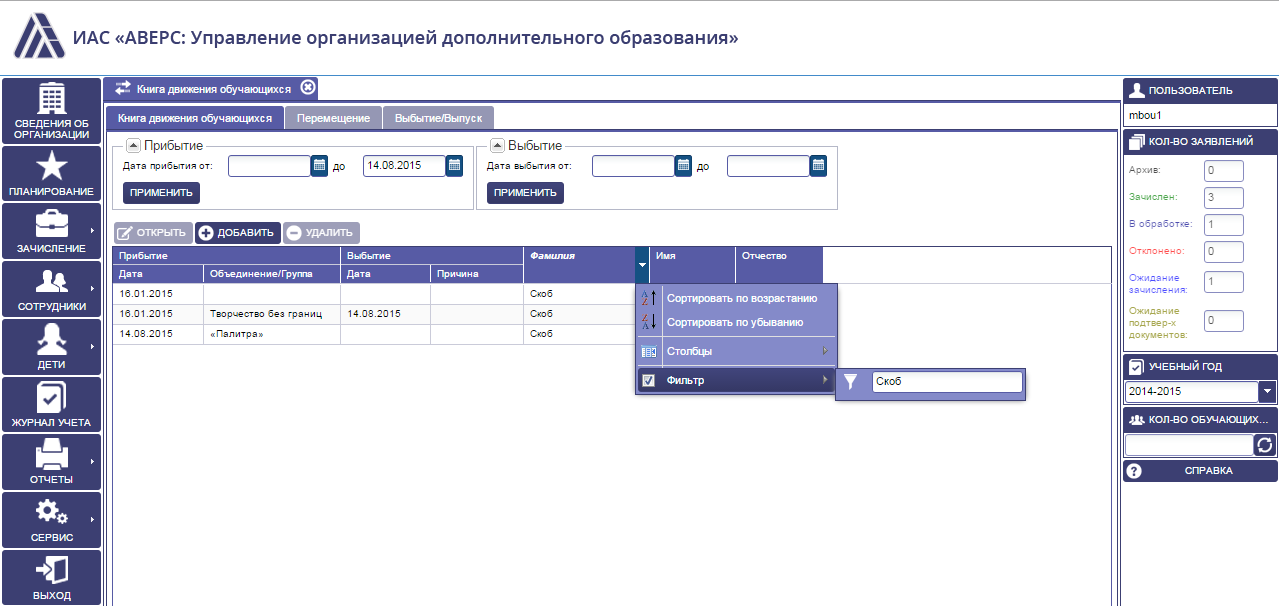Open the Планирование star icon section

(x=51, y=173)
